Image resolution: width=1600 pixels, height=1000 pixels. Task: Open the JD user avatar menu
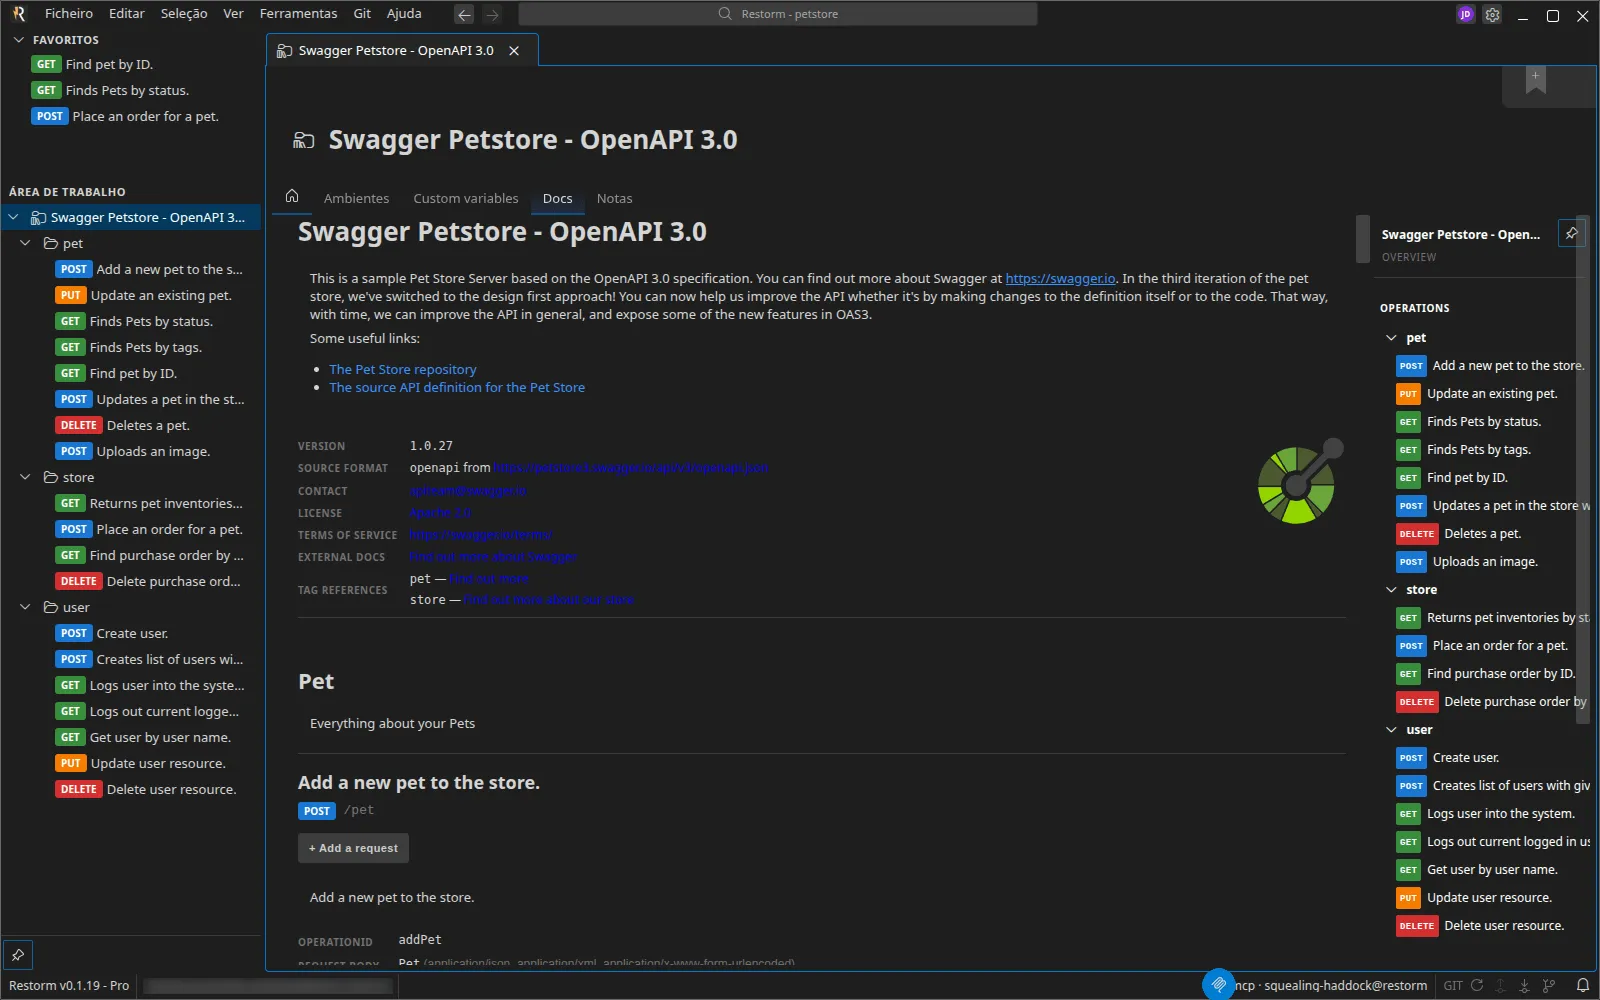coord(1465,14)
